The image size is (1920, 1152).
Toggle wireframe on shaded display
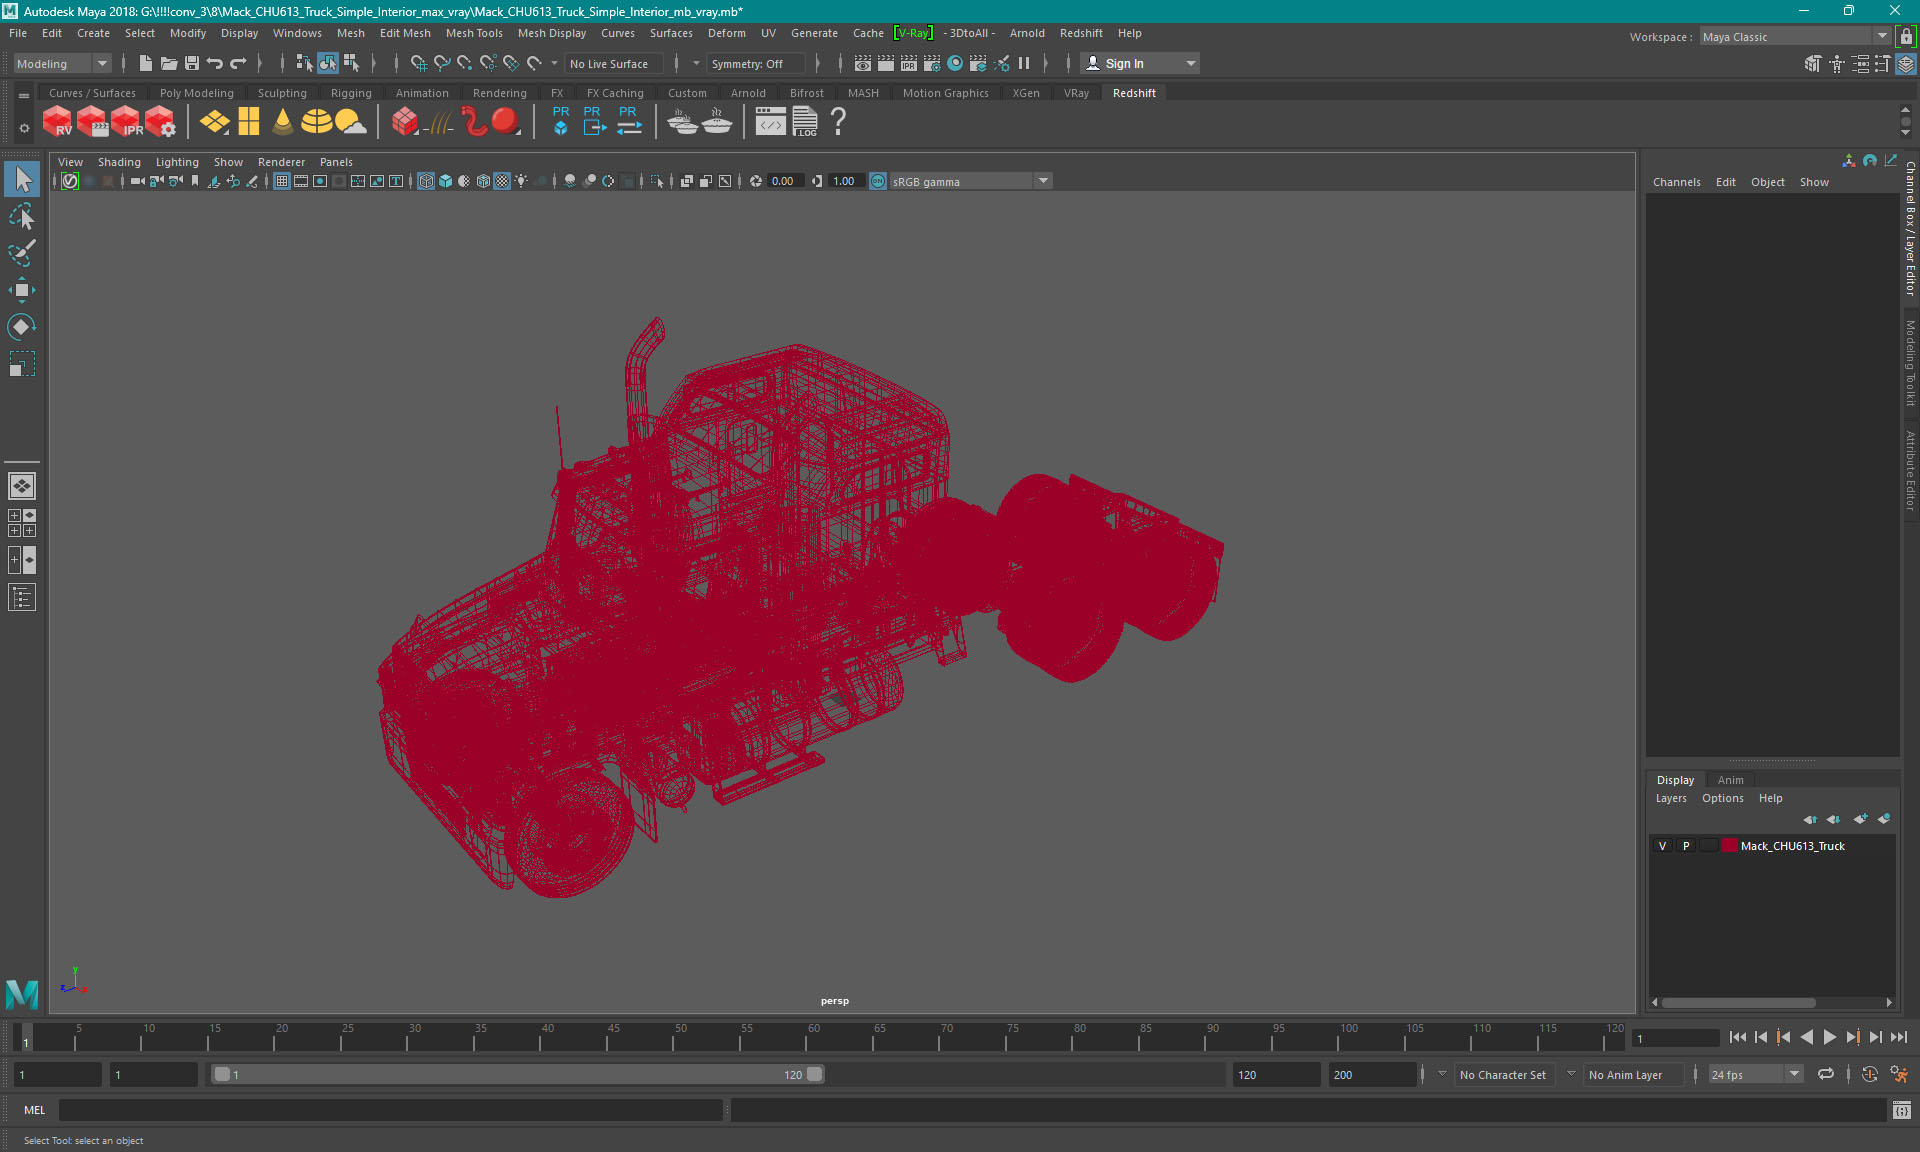click(484, 181)
